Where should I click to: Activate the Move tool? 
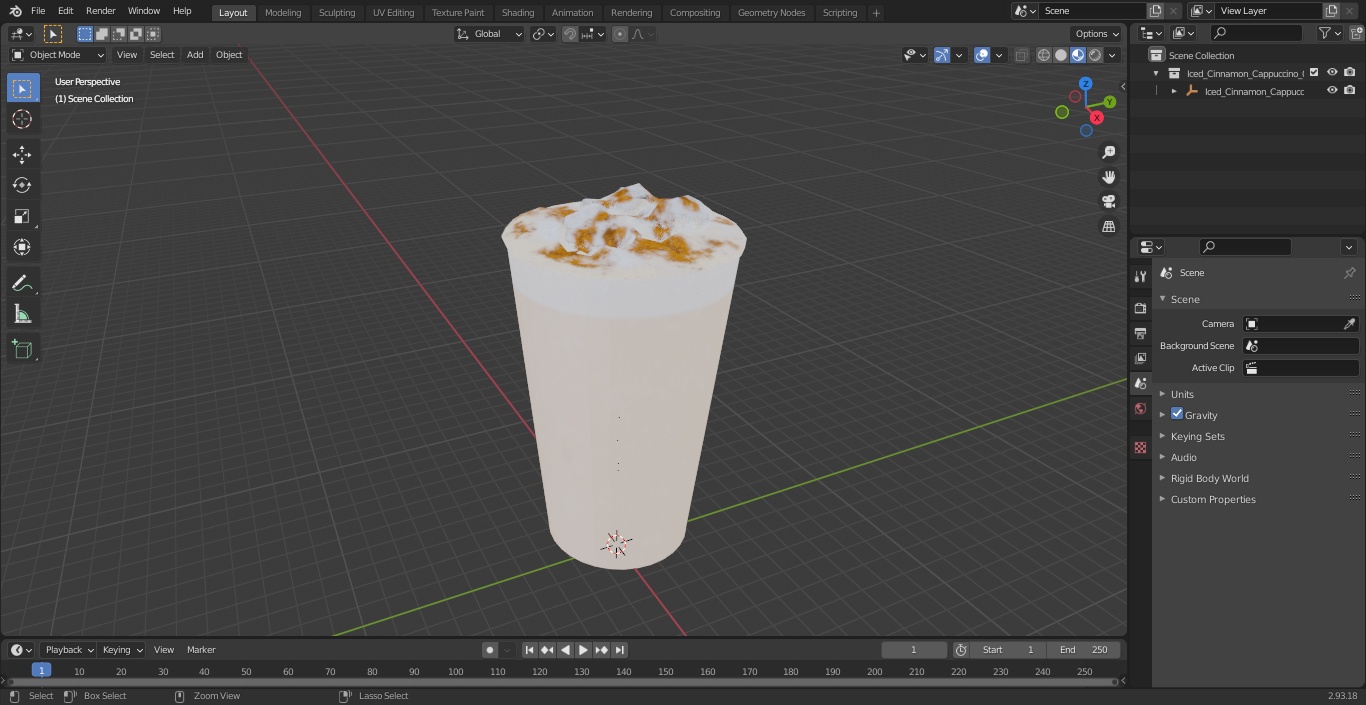pos(22,154)
